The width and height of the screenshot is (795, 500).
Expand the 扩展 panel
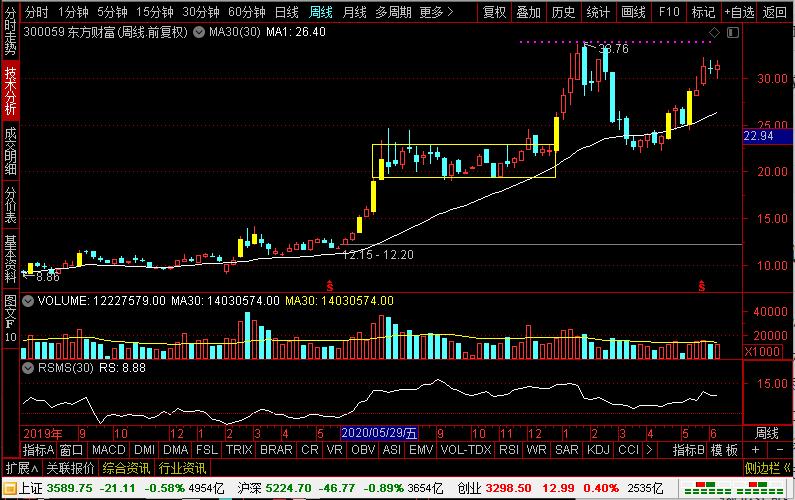tap(21, 468)
